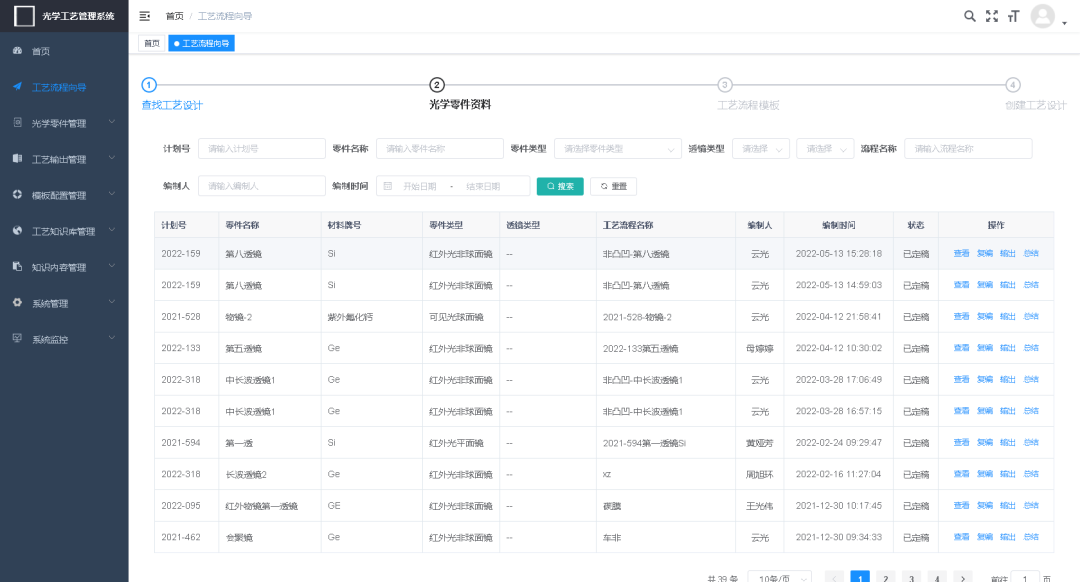Open the header search magnifier icon
Screen dimensions: 1080x582
[x=969, y=16]
